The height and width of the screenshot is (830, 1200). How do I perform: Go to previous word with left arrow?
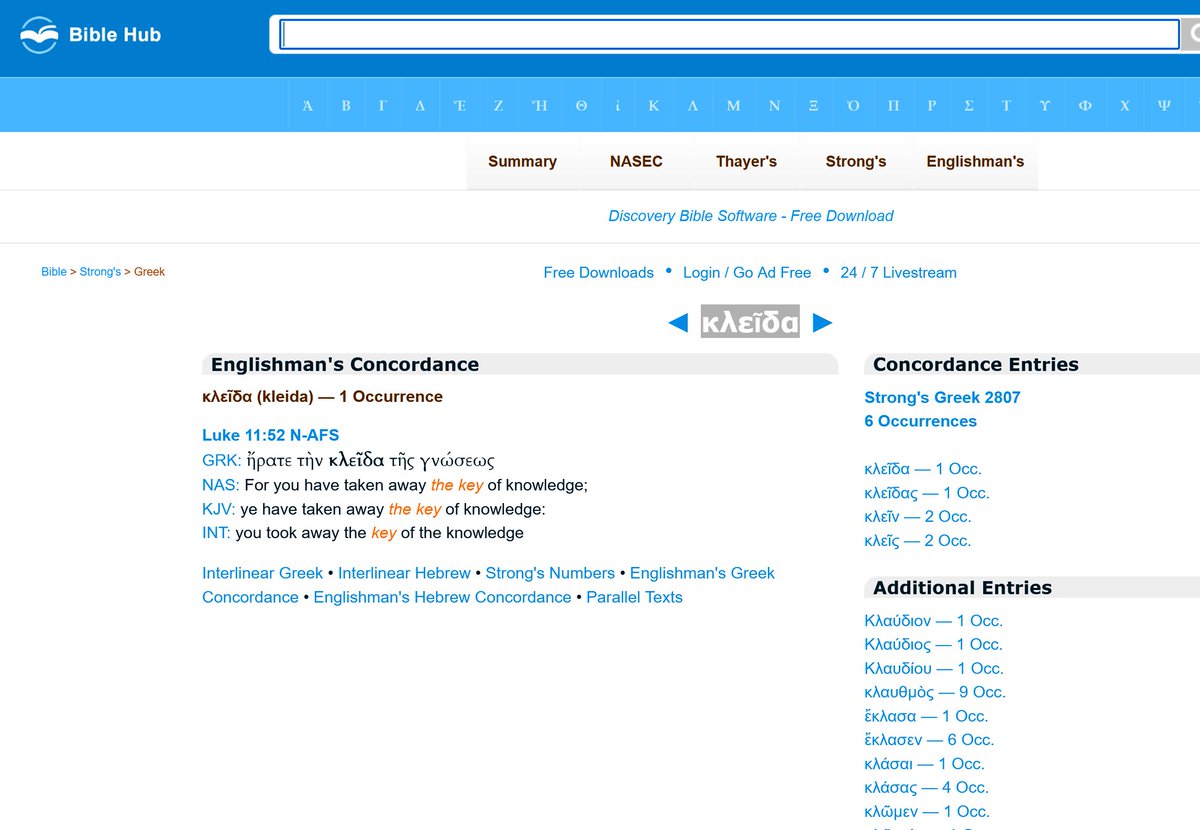click(x=678, y=322)
